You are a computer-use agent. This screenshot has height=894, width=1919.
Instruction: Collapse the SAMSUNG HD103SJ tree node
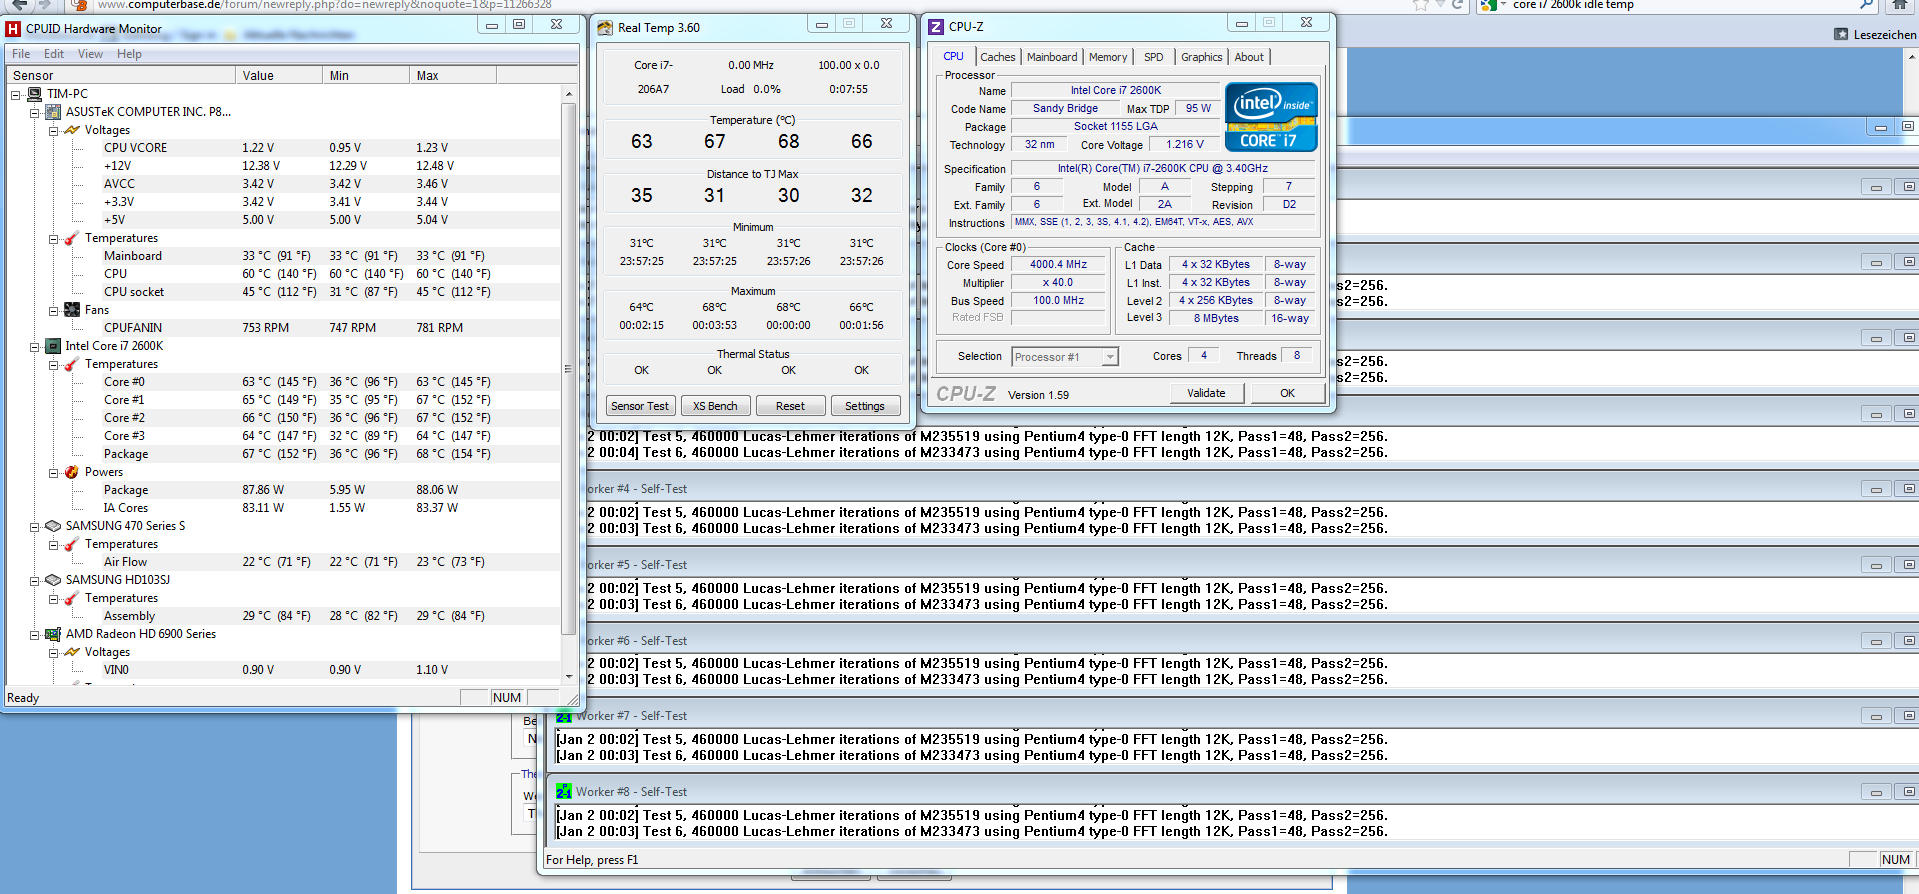(34, 581)
